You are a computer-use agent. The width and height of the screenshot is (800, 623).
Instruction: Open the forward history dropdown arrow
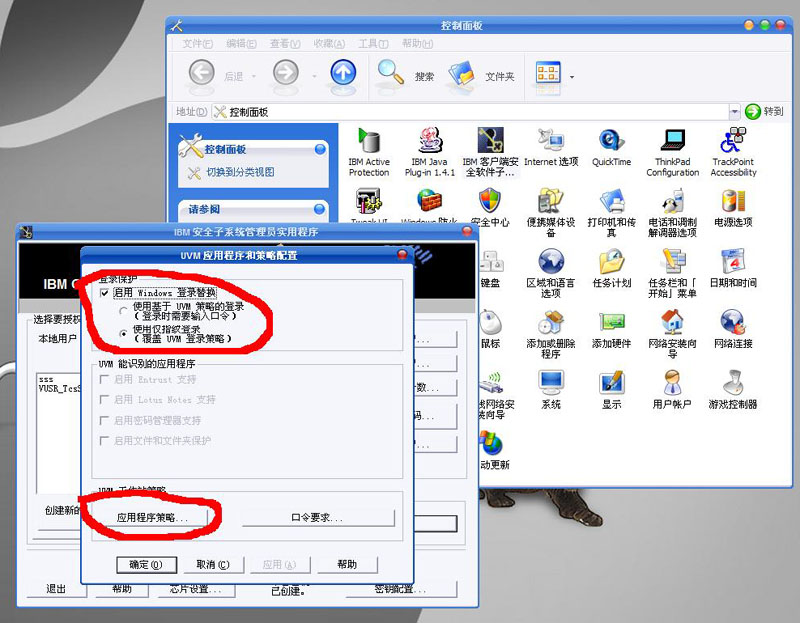click(314, 77)
